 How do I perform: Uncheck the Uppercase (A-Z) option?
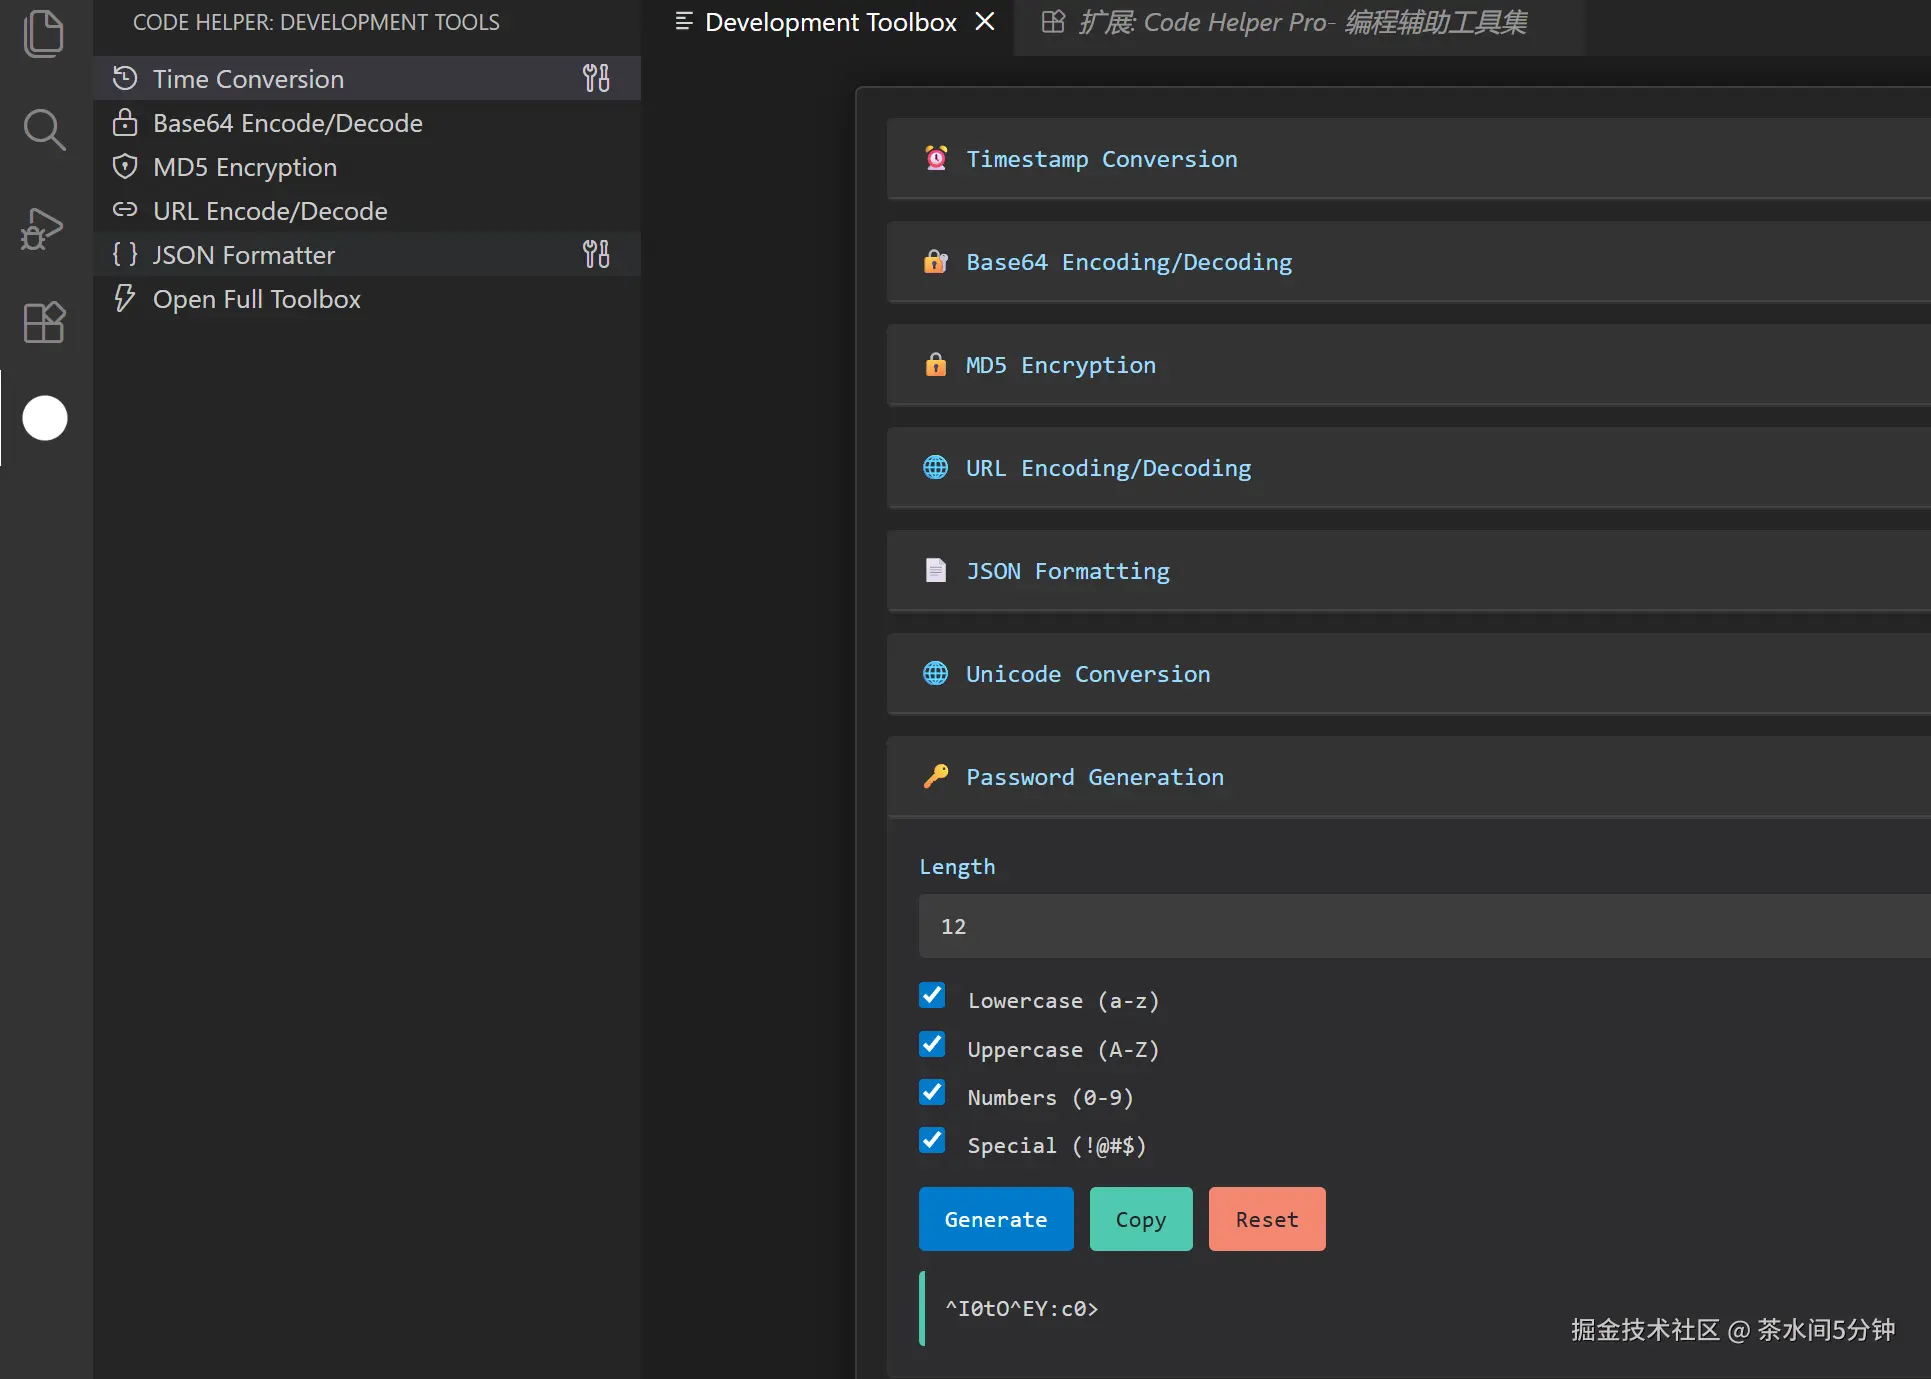coord(932,1045)
